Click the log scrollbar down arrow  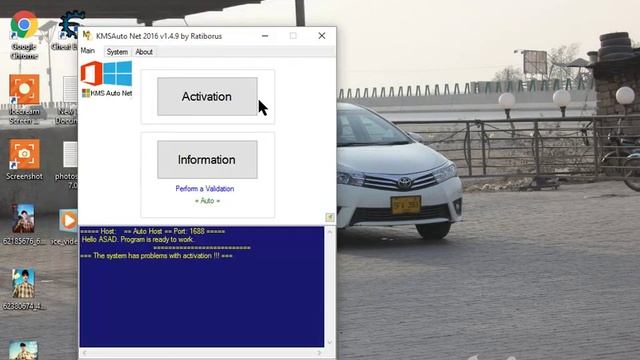(x=330, y=342)
